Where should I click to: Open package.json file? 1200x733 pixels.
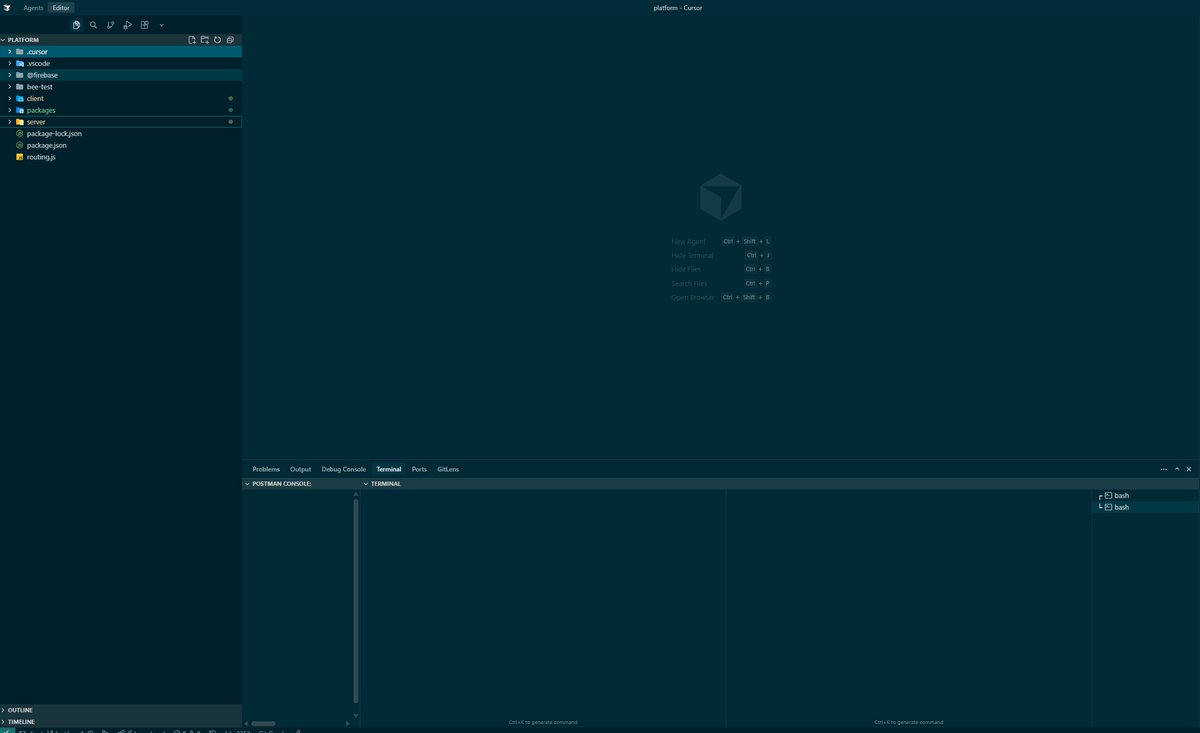coord(120,145)
